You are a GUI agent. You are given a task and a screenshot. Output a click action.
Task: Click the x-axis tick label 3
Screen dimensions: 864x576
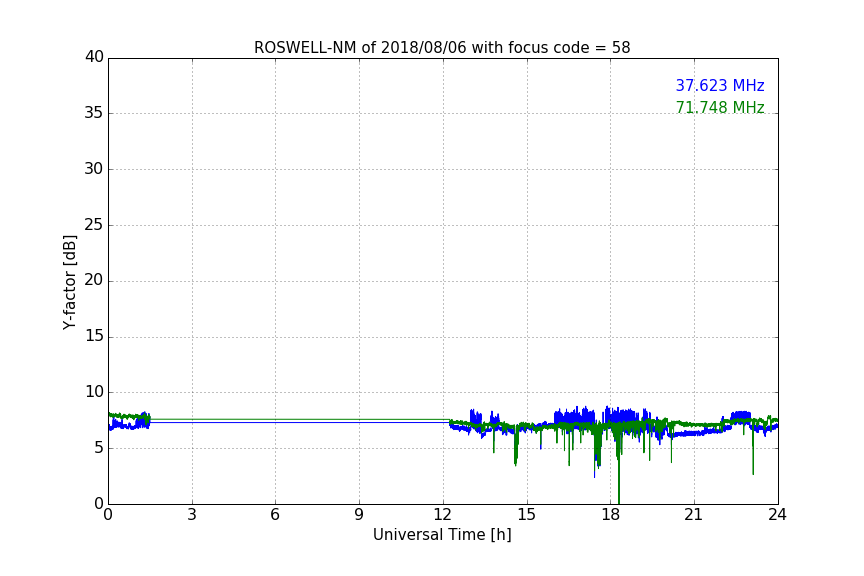pyautogui.click(x=191, y=515)
